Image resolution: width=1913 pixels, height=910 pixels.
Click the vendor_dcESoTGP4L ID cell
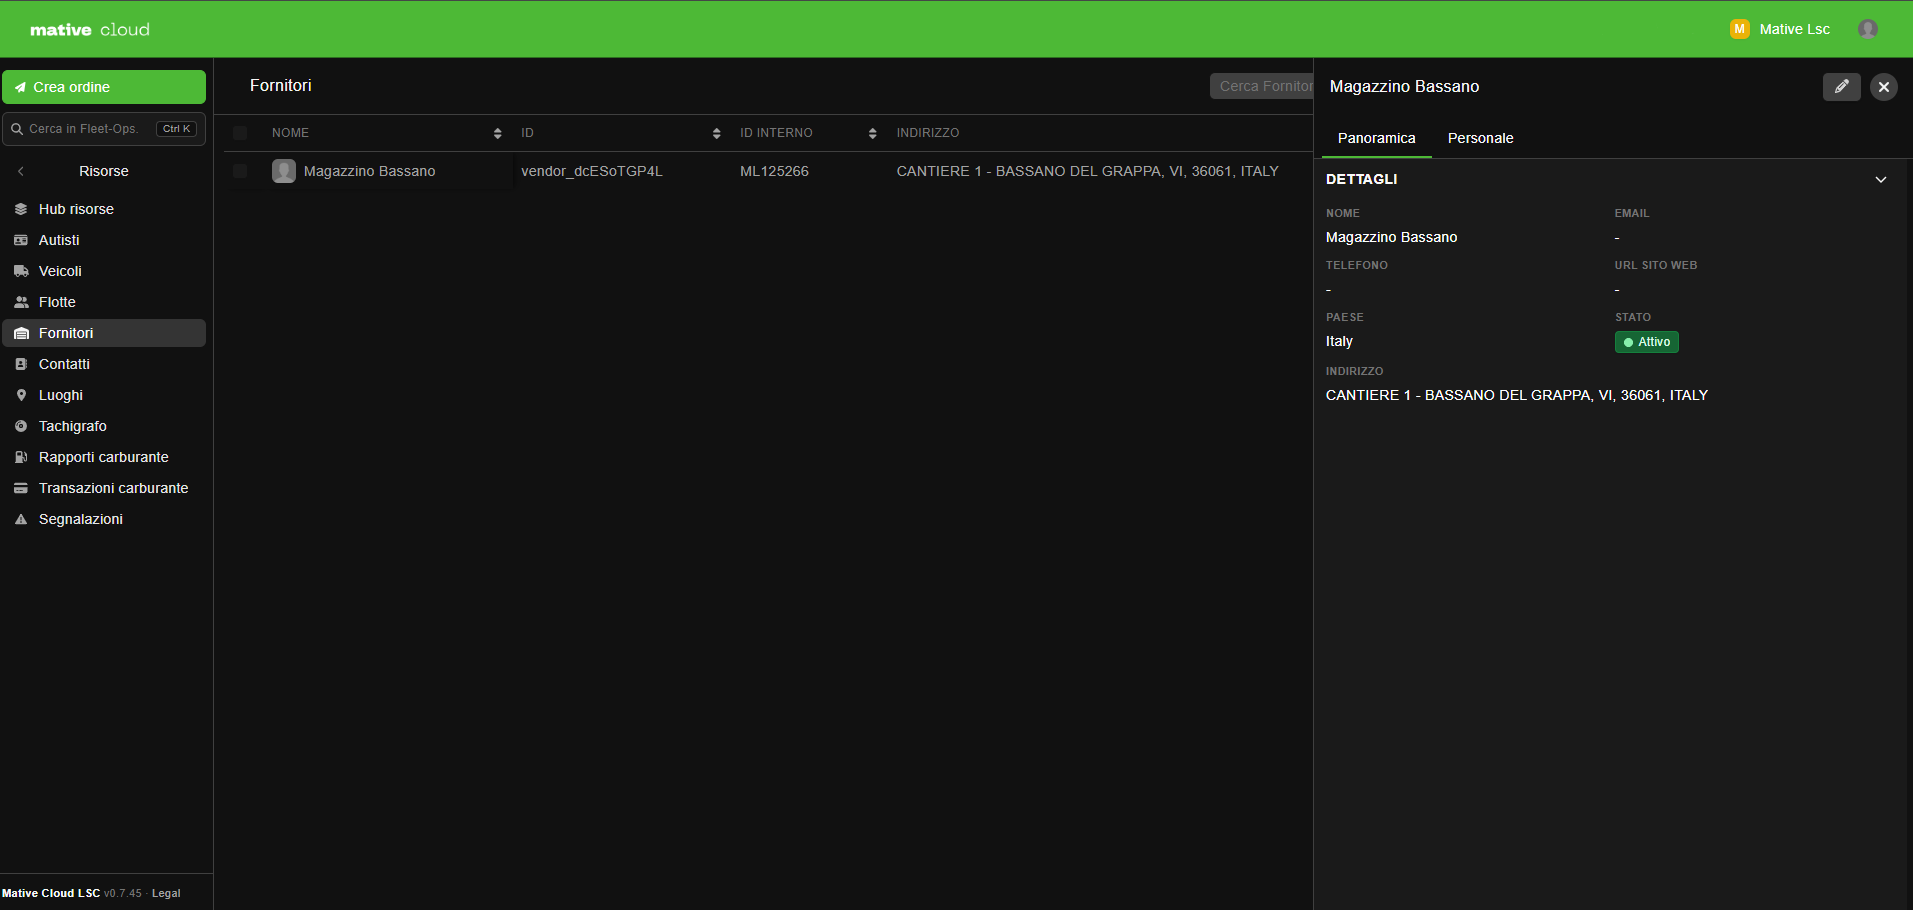592,171
